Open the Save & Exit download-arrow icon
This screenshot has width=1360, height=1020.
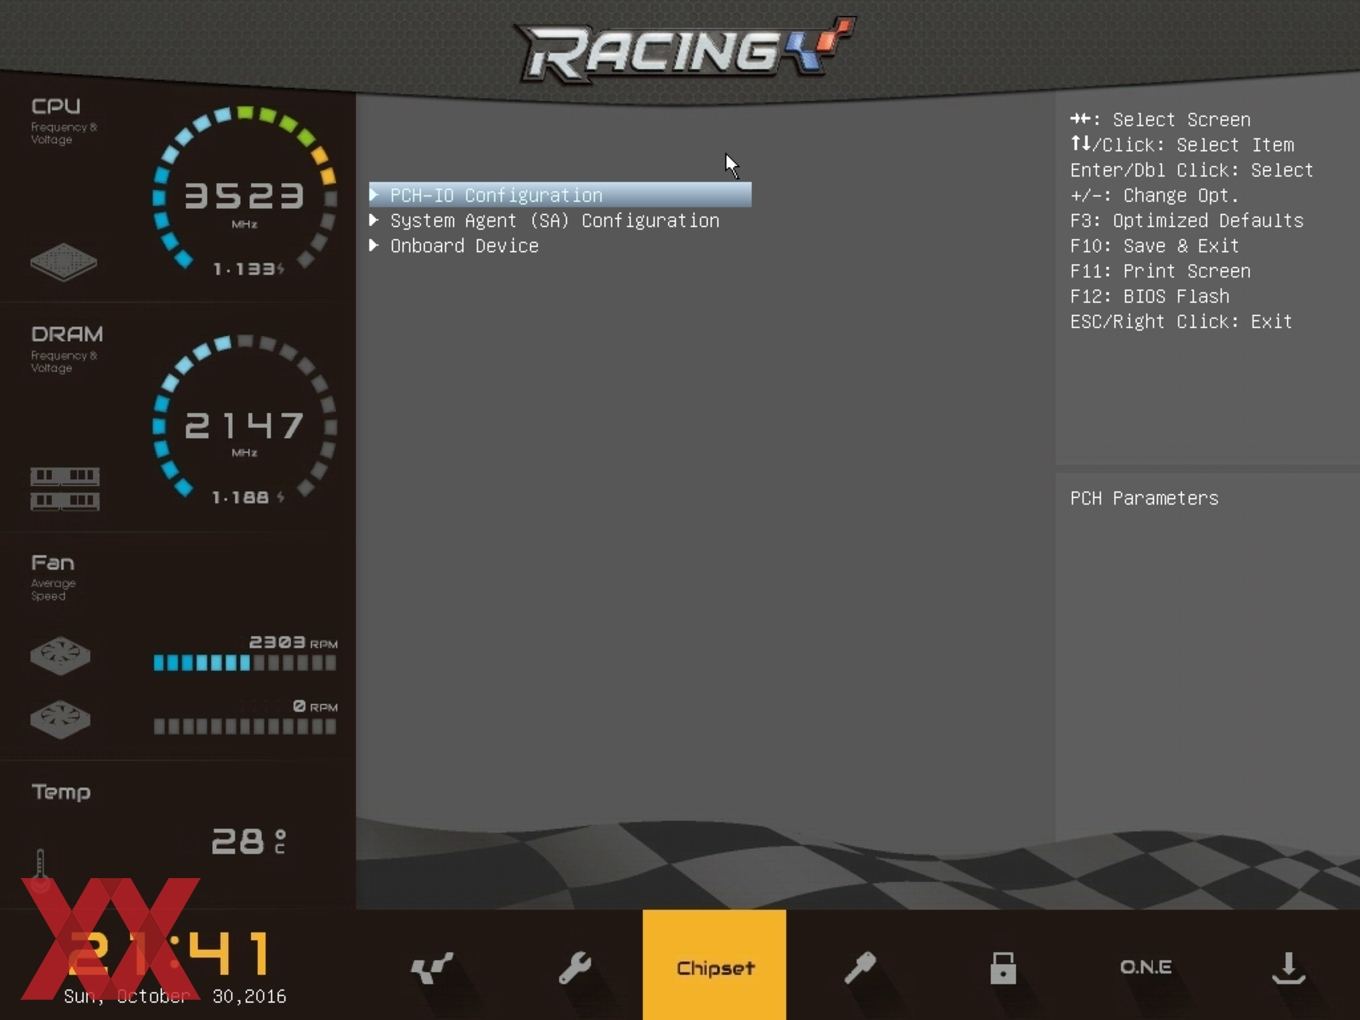(1288, 967)
